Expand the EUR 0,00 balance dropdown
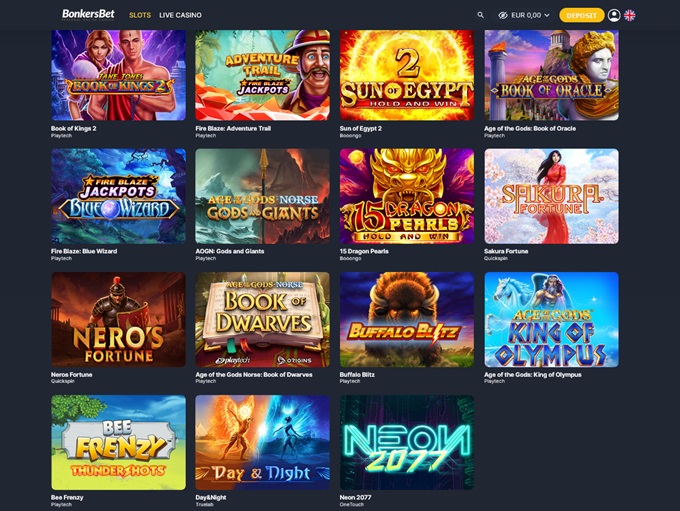Screen dimensions: 680x511 coord(530,15)
